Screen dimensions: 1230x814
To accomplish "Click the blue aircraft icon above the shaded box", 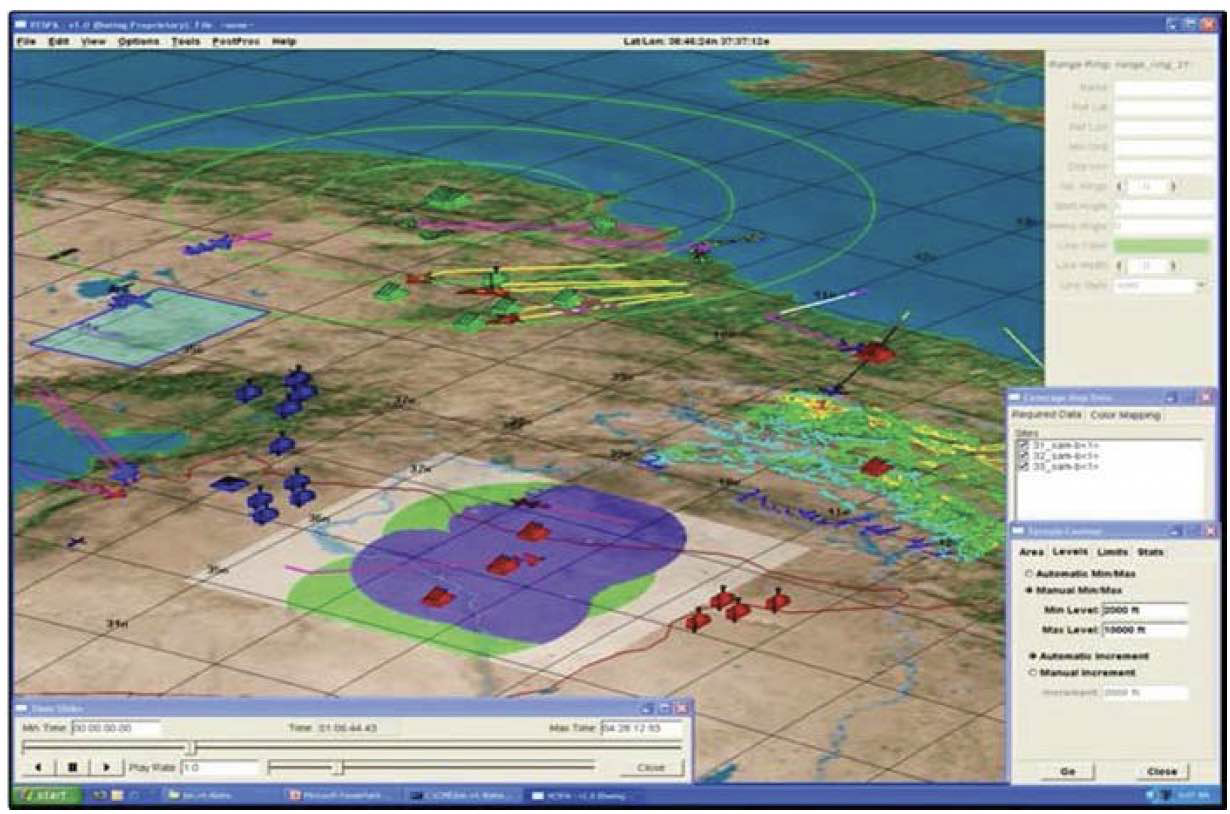I will [x=124, y=297].
